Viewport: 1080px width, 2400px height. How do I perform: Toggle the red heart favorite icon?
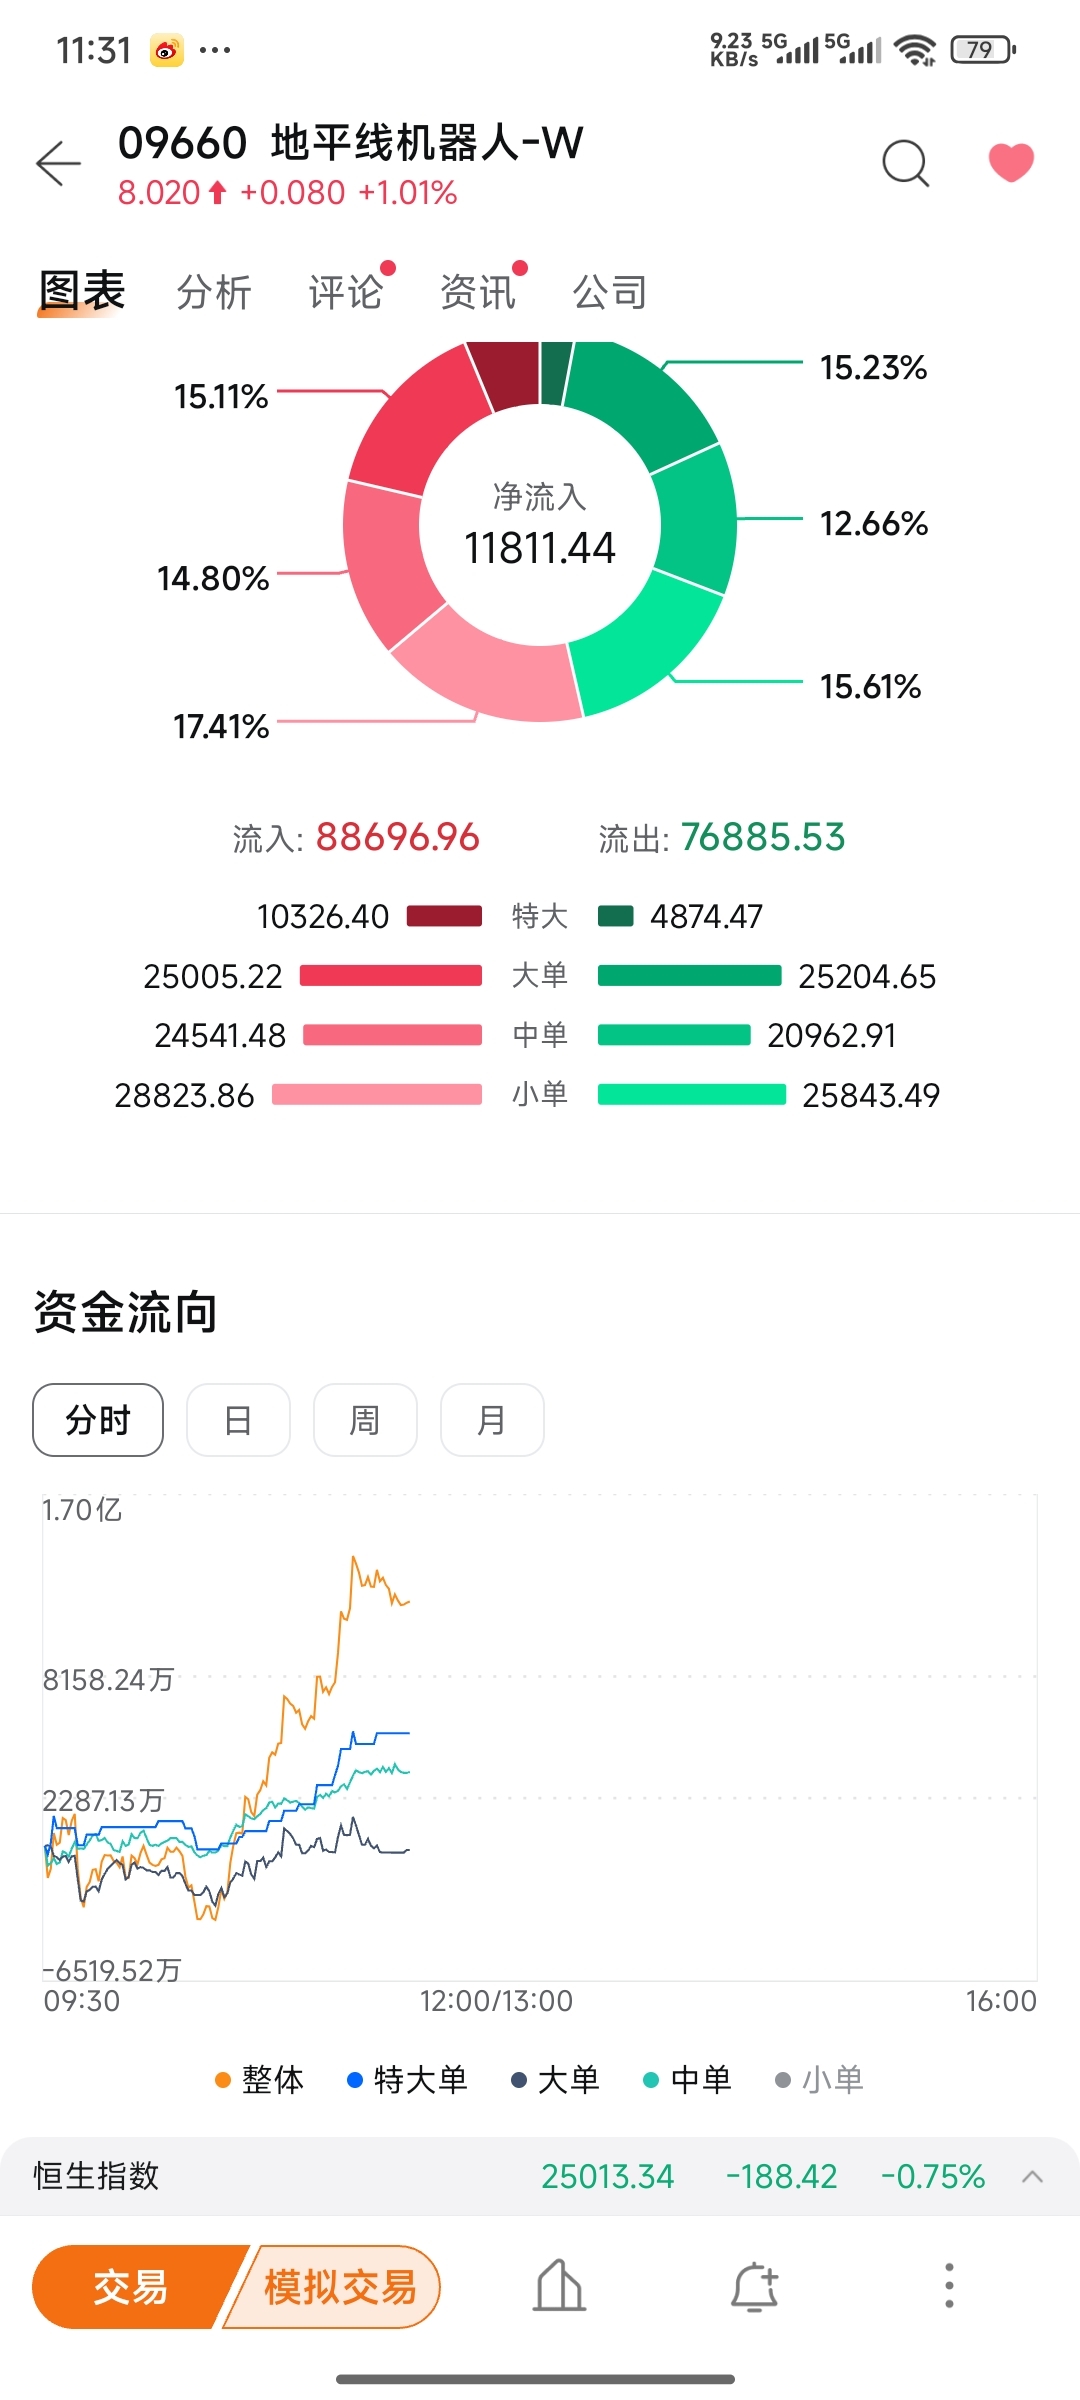pyautogui.click(x=1011, y=162)
